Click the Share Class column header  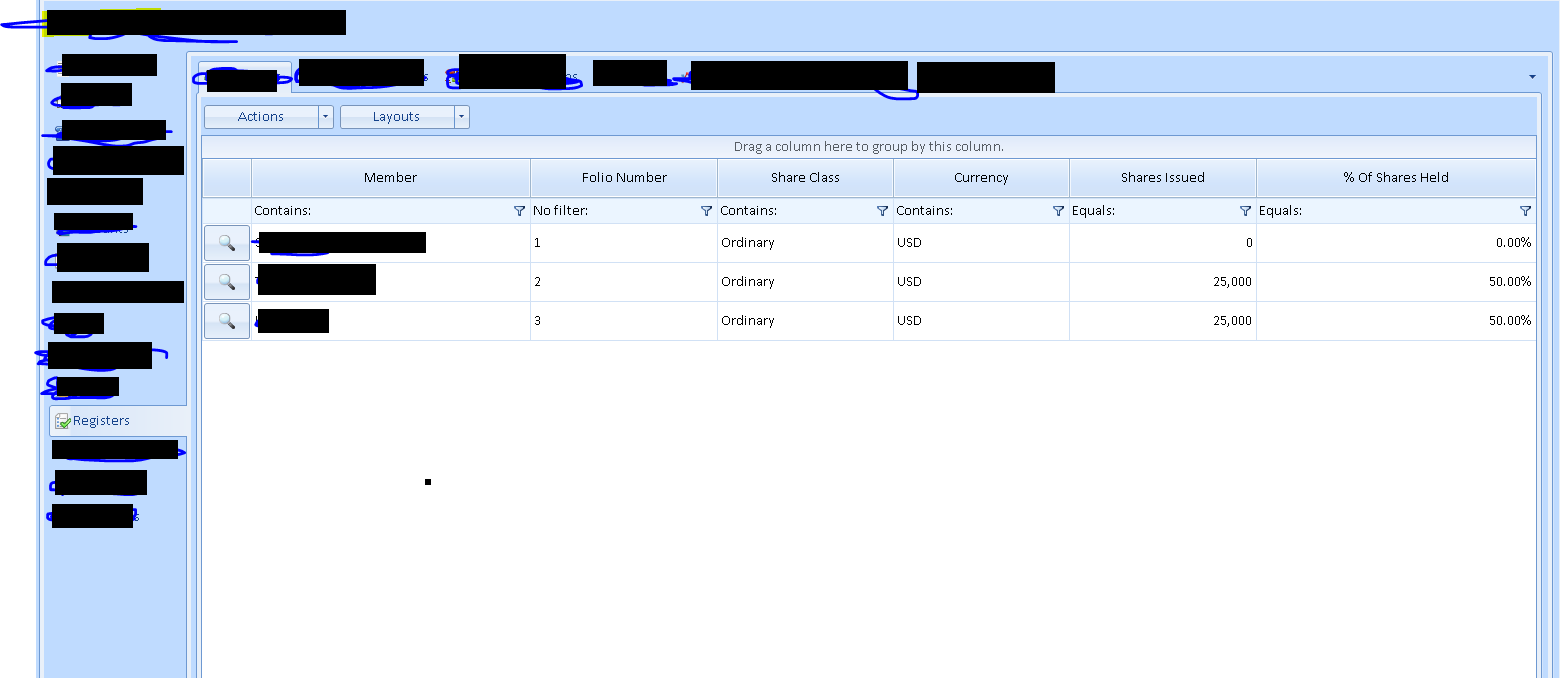coord(805,178)
